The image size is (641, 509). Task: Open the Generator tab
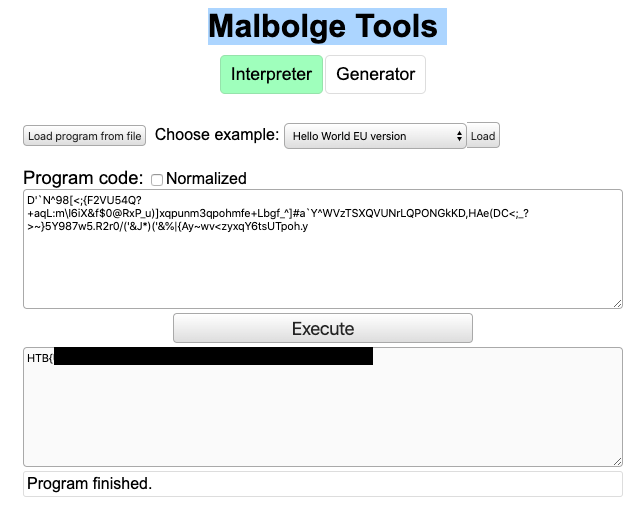(375, 75)
